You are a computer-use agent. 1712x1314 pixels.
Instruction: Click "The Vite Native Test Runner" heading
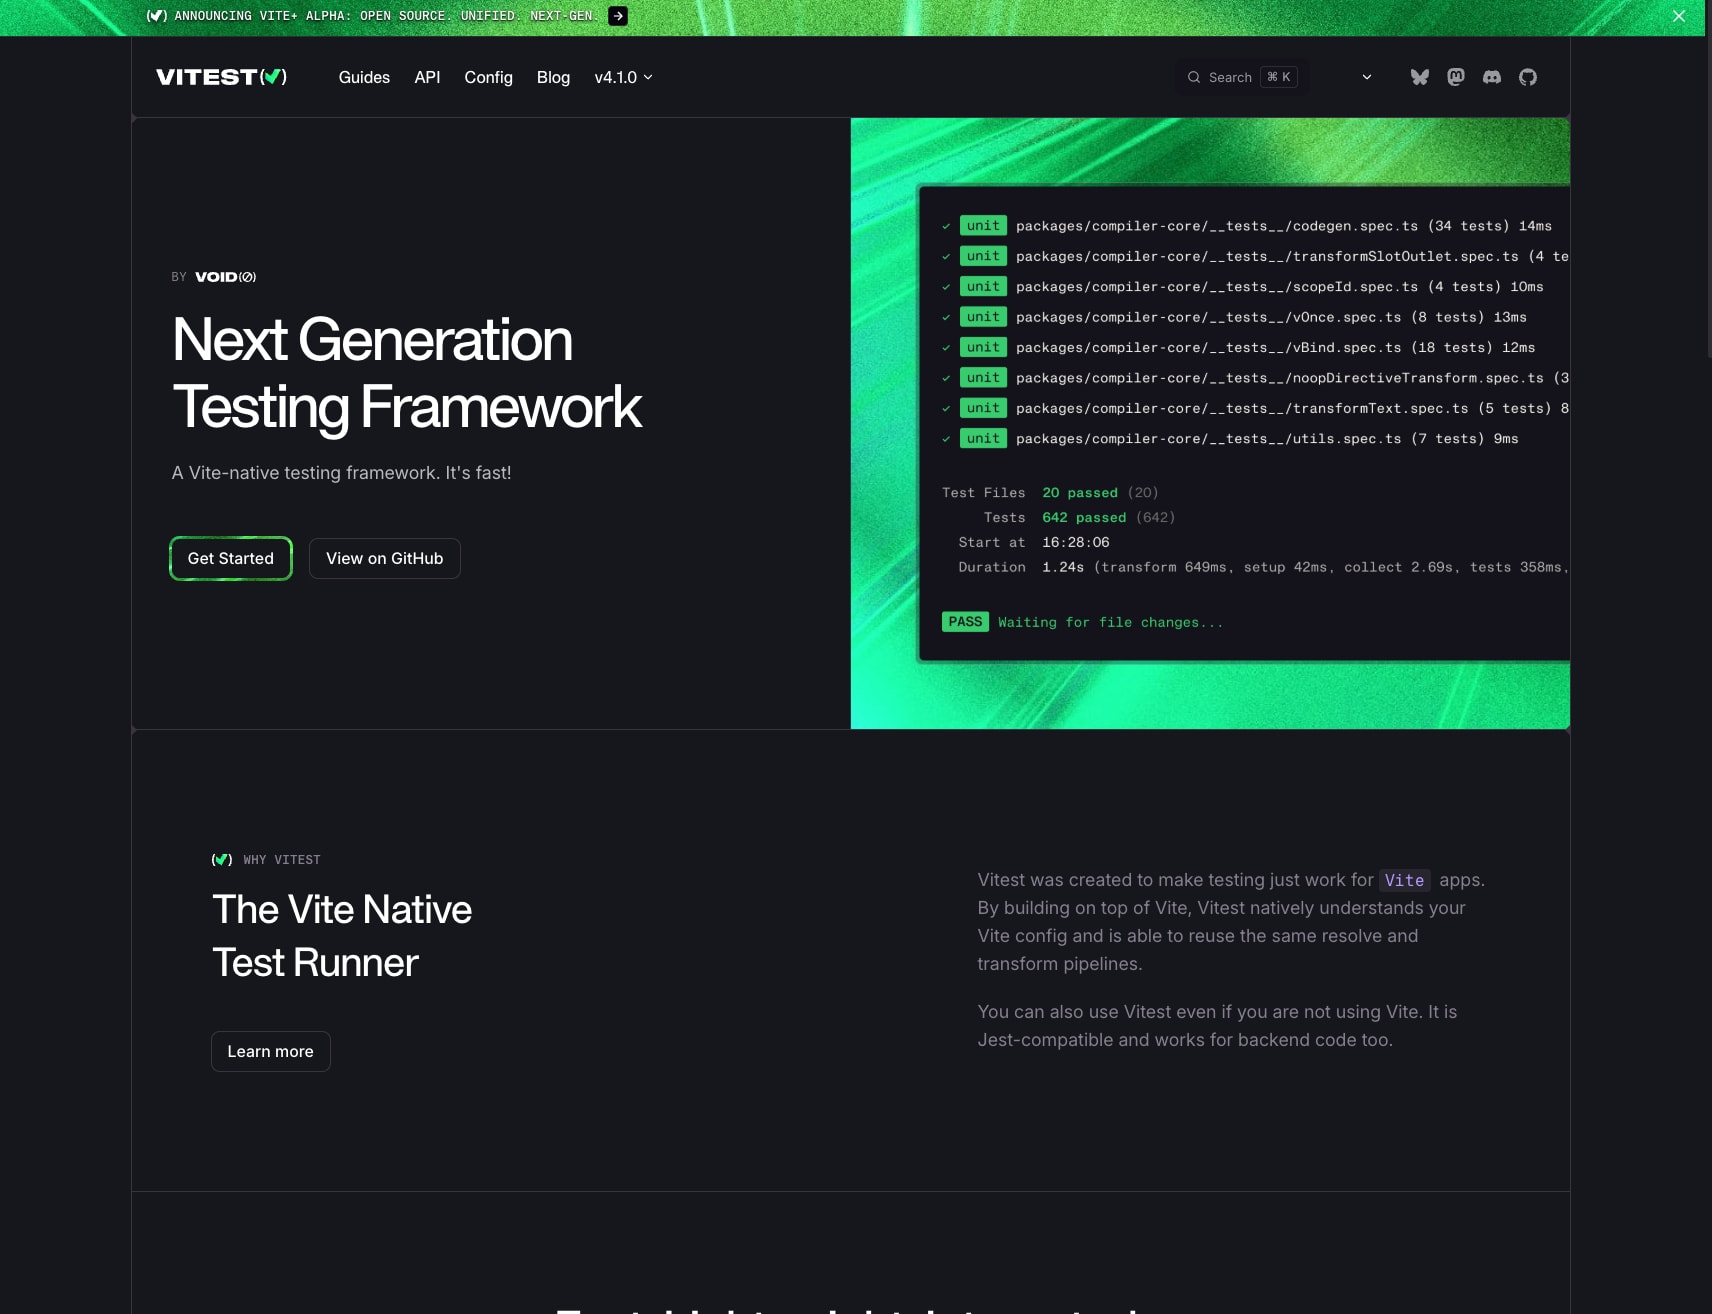(342, 936)
